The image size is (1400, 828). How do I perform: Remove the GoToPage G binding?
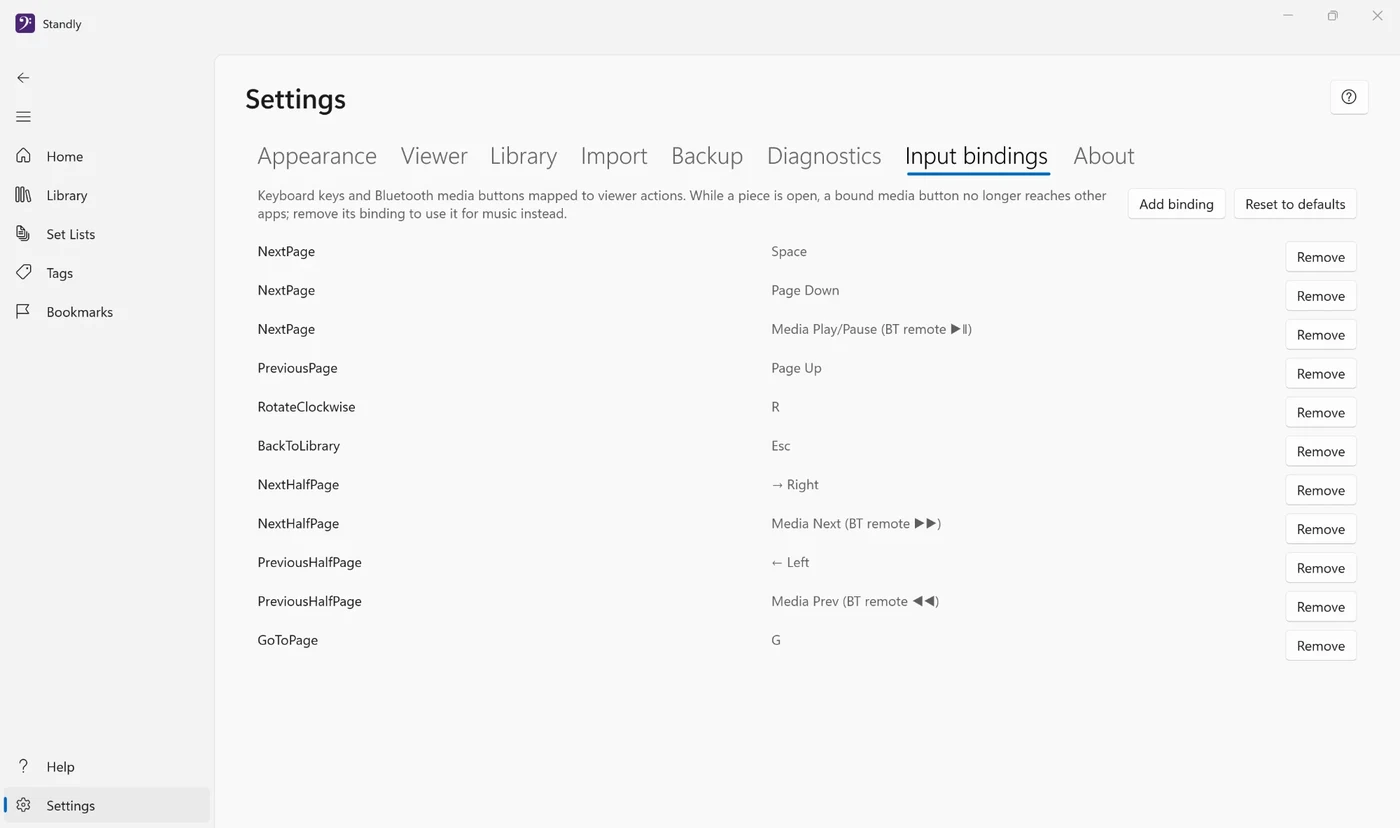[x=1321, y=646]
